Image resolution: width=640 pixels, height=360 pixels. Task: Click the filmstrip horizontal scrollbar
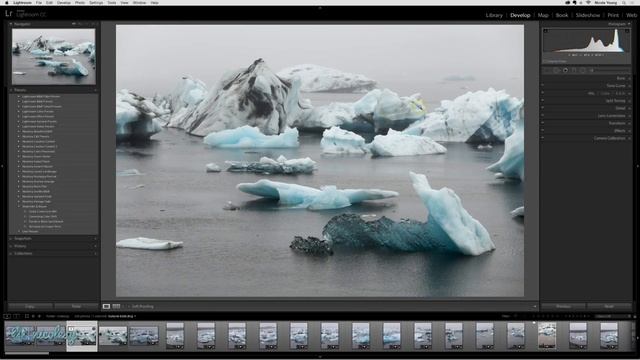coord(27,353)
